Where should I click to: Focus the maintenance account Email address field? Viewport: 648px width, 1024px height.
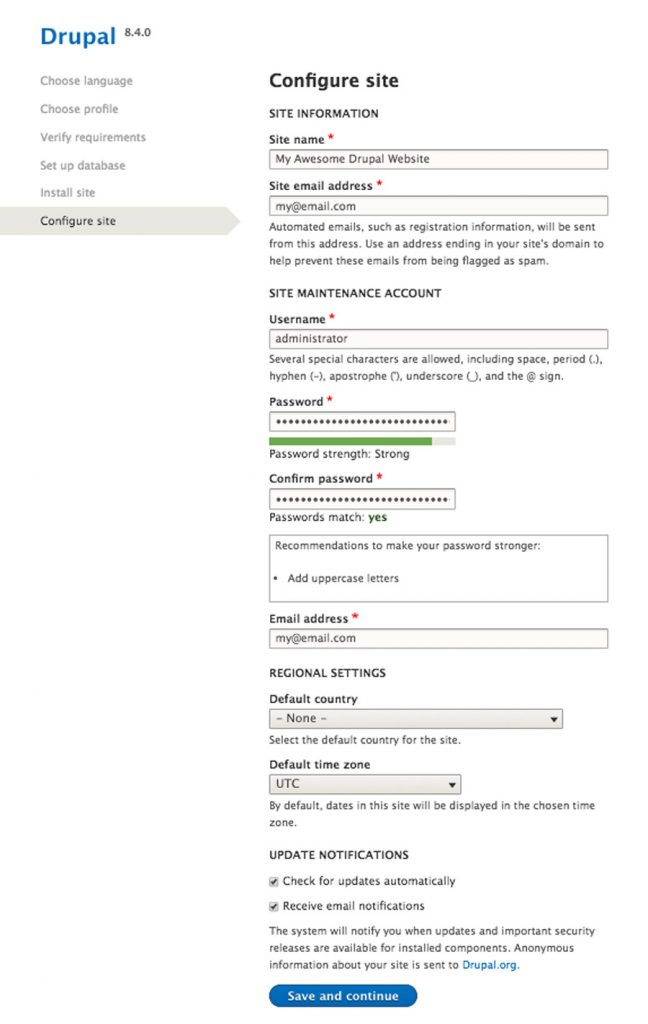438,638
